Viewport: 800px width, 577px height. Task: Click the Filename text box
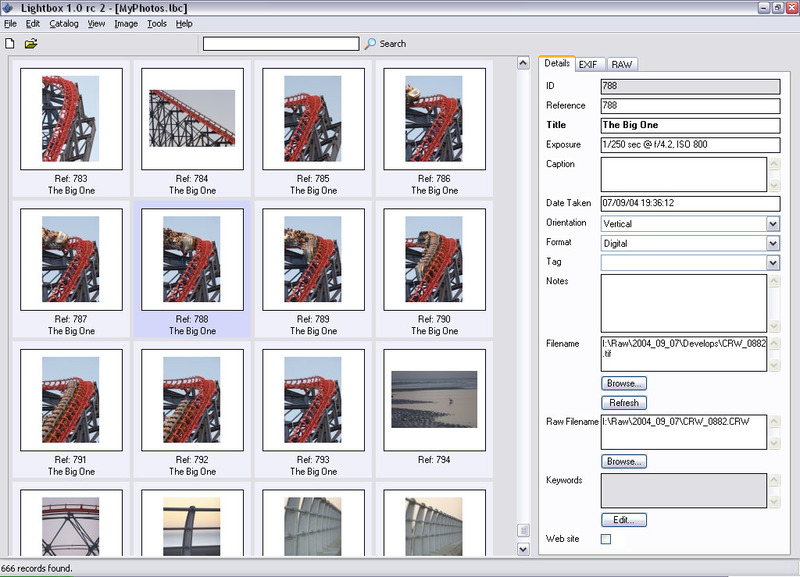684,354
